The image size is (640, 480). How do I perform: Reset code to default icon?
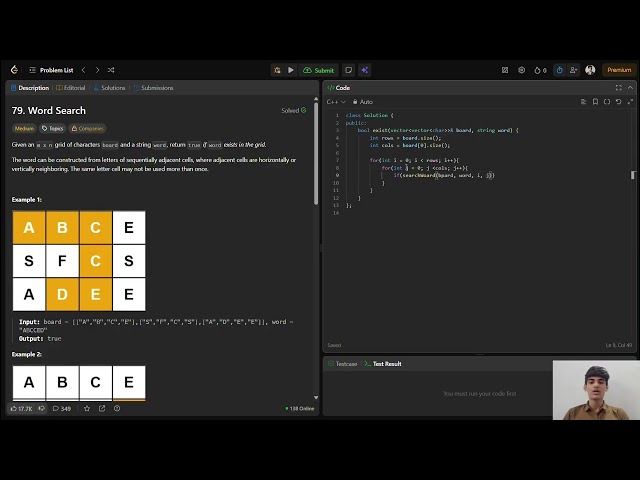(619, 102)
